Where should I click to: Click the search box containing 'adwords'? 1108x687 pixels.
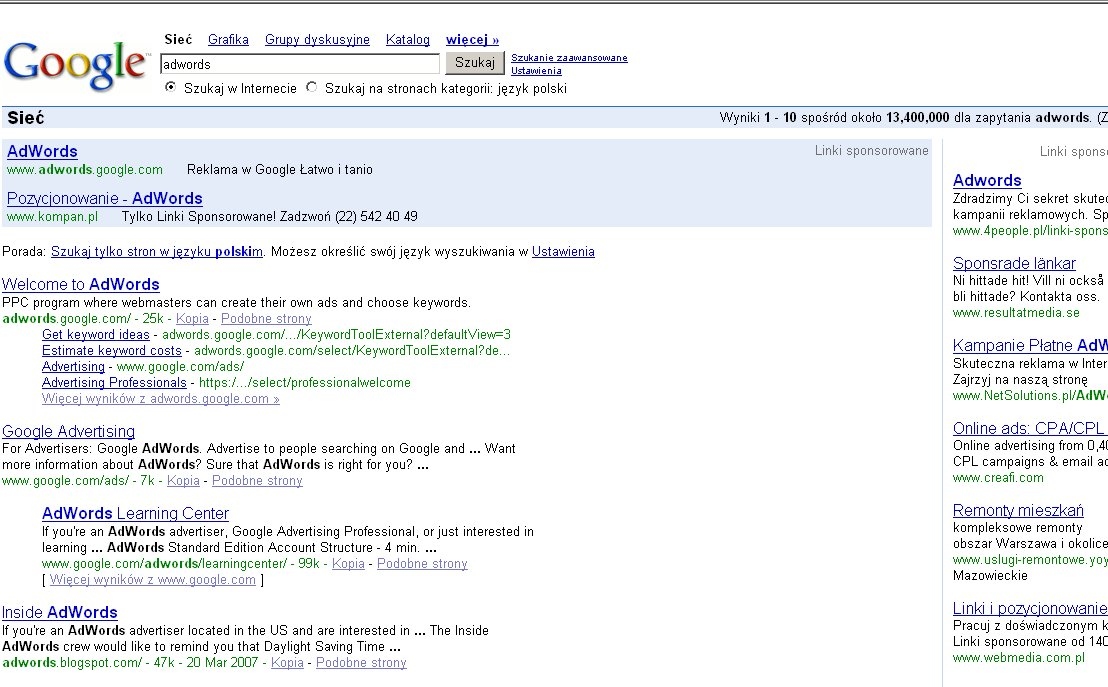pos(300,64)
